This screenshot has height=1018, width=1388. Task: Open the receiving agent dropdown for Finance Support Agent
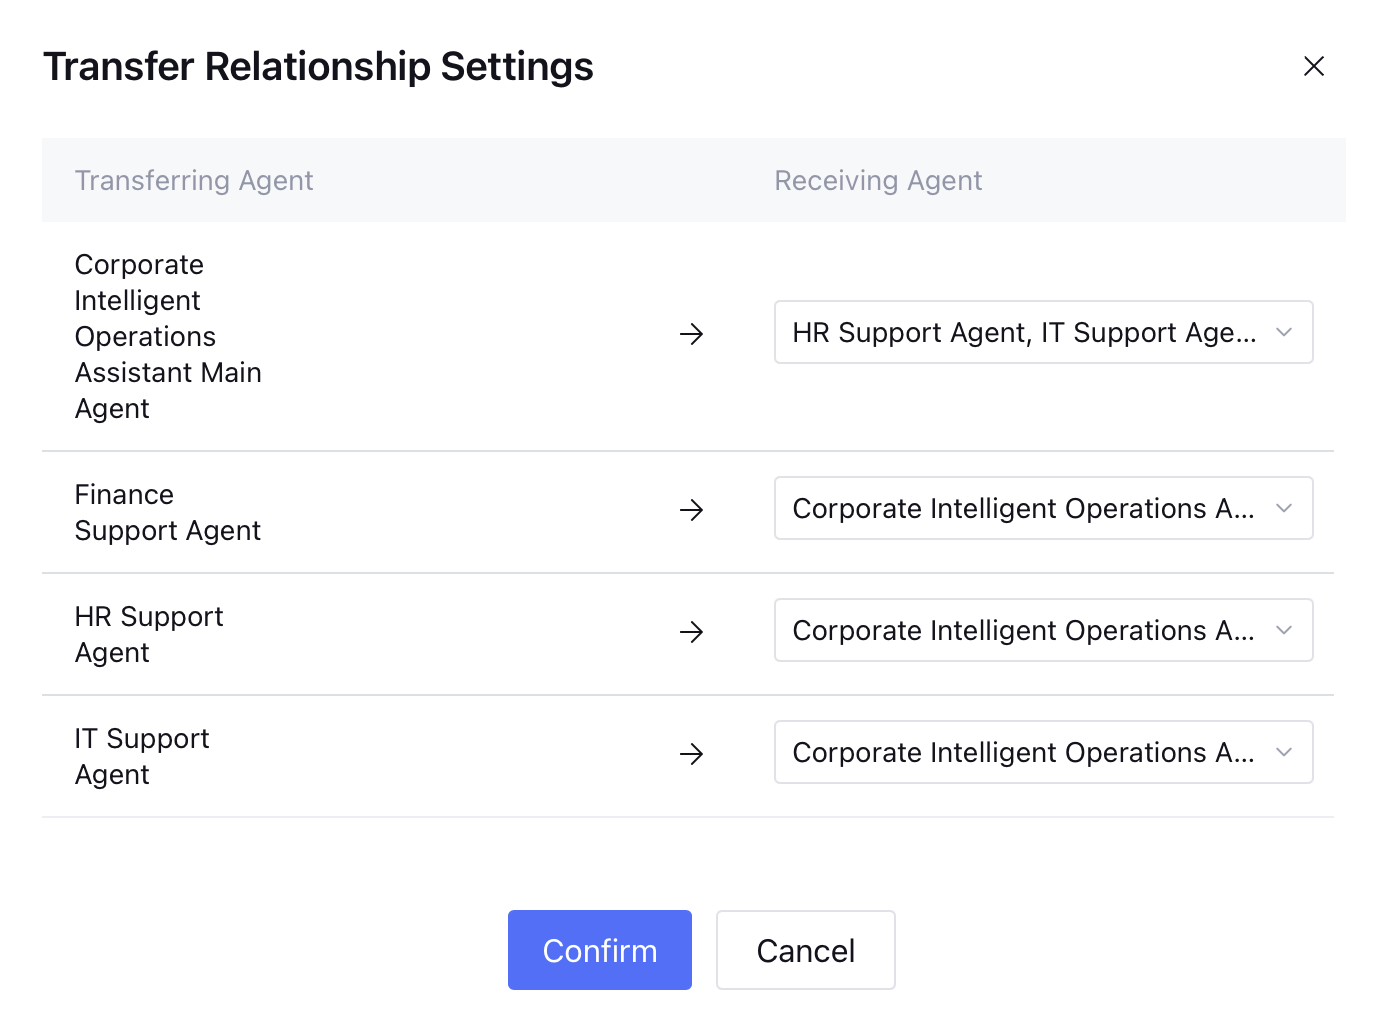[1043, 508]
